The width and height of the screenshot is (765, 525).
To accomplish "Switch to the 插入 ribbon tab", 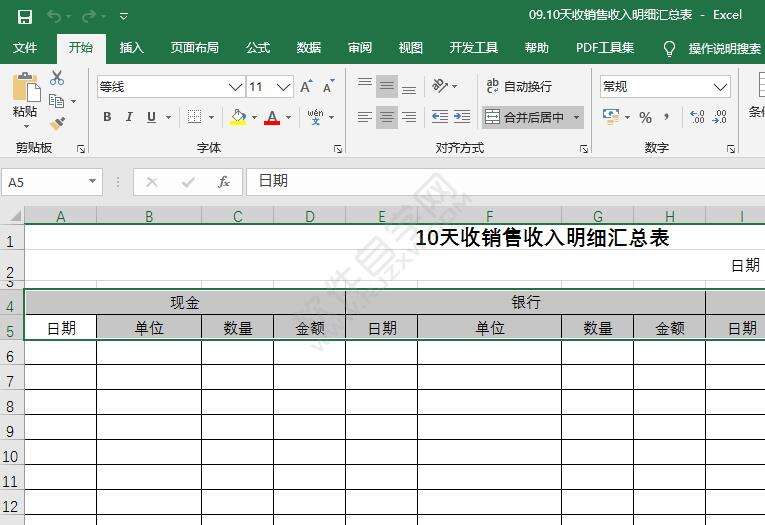I will [132, 48].
